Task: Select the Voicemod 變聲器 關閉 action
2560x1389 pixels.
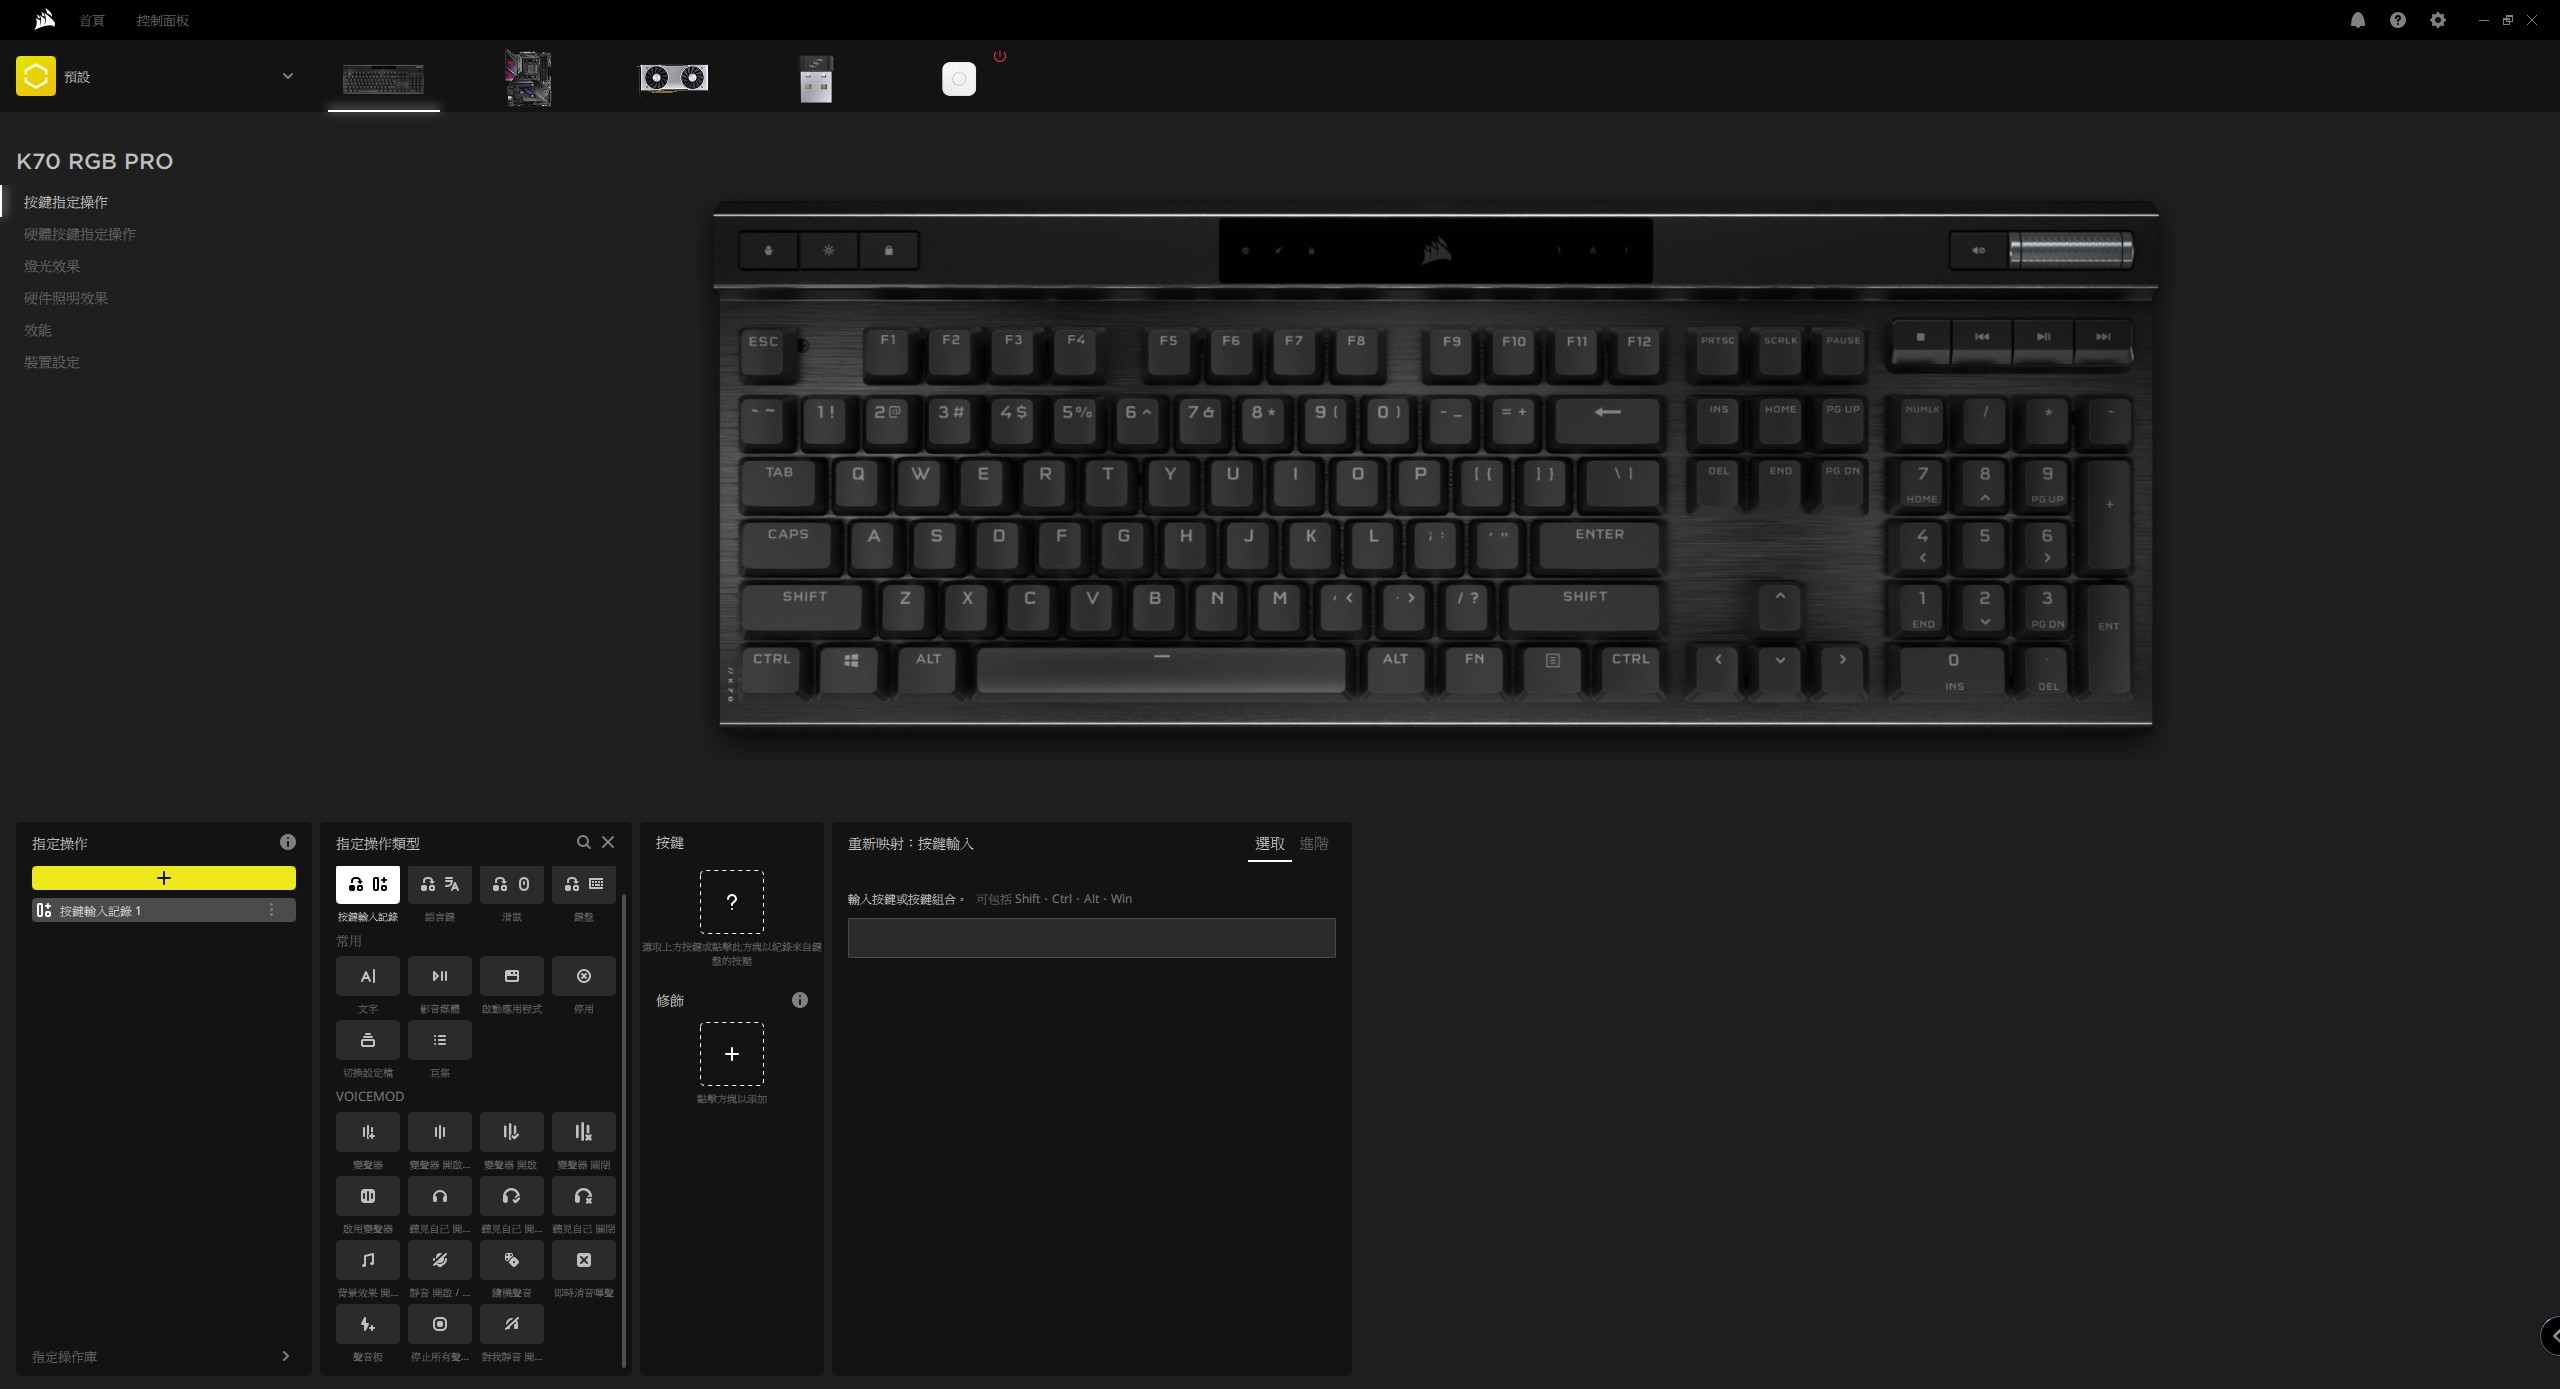Action: tap(583, 1132)
